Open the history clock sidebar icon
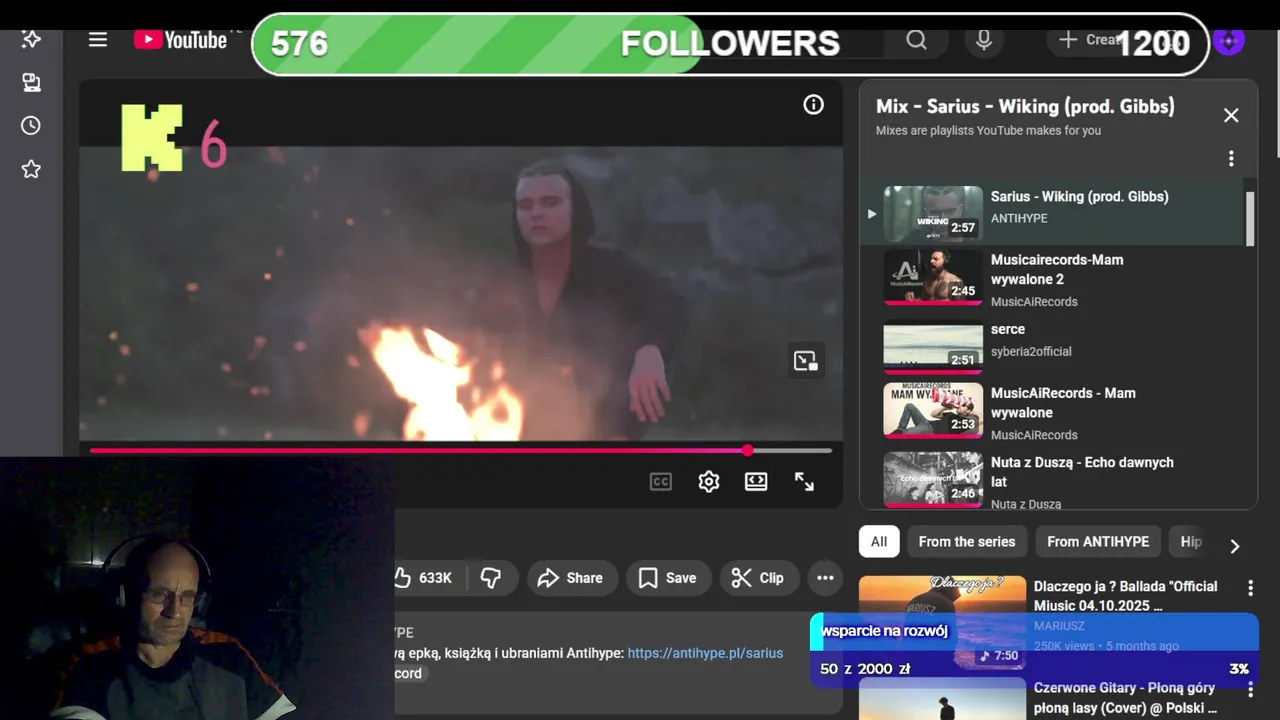Image resolution: width=1280 pixels, height=720 pixels. point(31,126)
